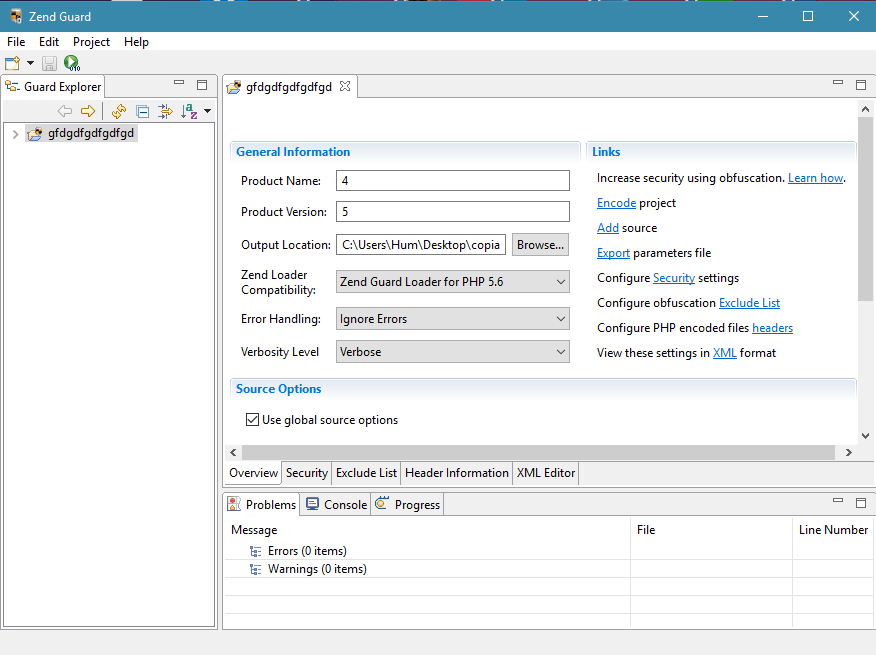Click the Back arrow in Guard Explorer

pos(65,111)
